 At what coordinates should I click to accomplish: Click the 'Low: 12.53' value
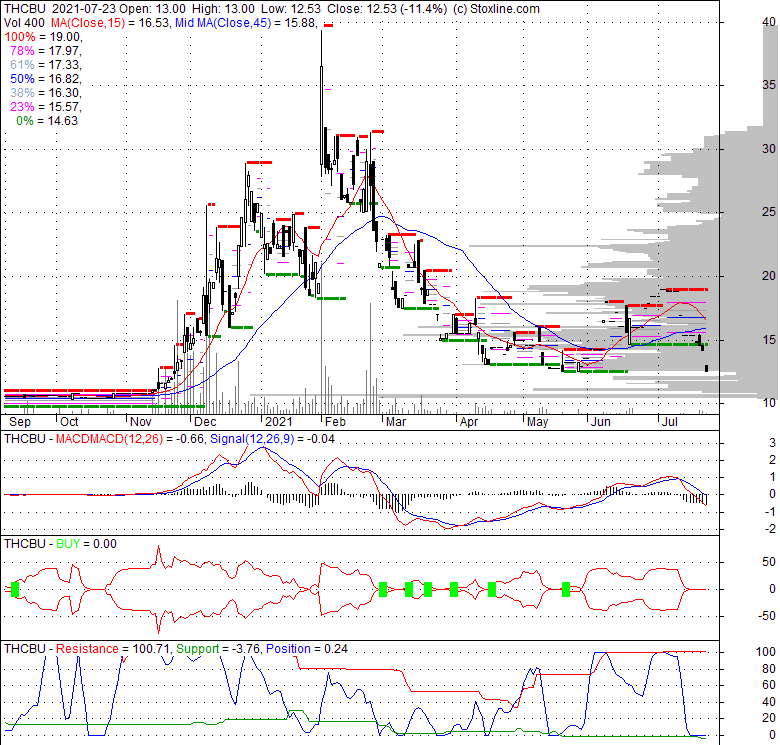click(x=291, y=8)
